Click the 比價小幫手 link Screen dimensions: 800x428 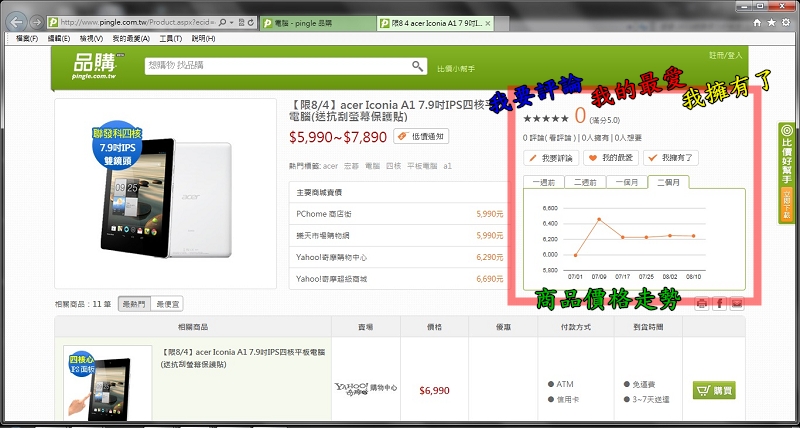tap(456, 68)
